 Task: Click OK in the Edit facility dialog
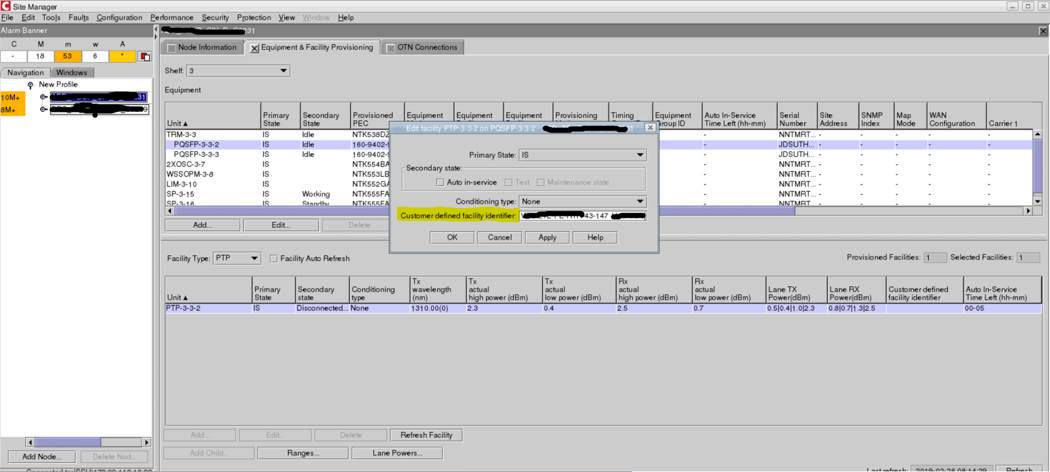tap(452, 237)
